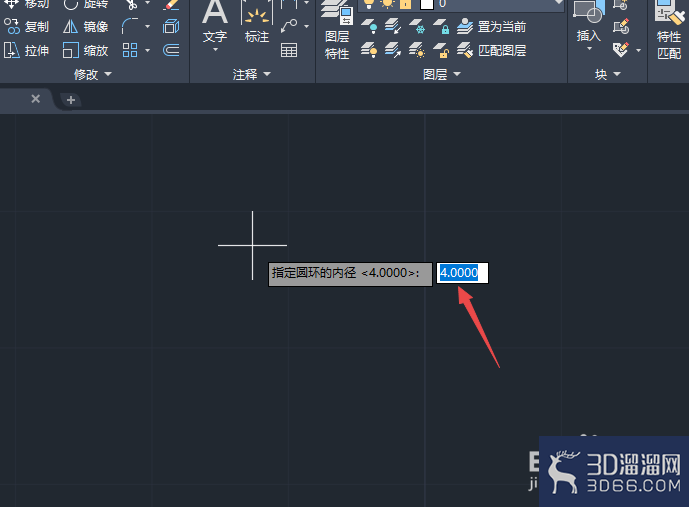Open the Fillet tool dropdown arrow

point(147,26)
